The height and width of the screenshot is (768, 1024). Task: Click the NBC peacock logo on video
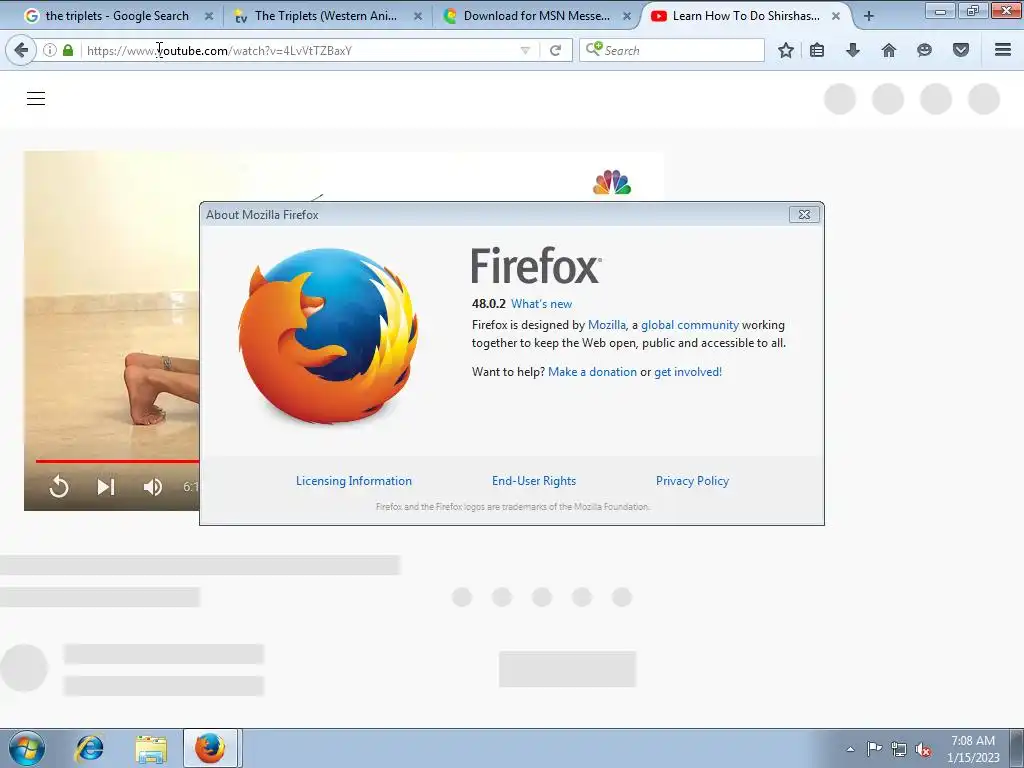[x=612, y=183]
